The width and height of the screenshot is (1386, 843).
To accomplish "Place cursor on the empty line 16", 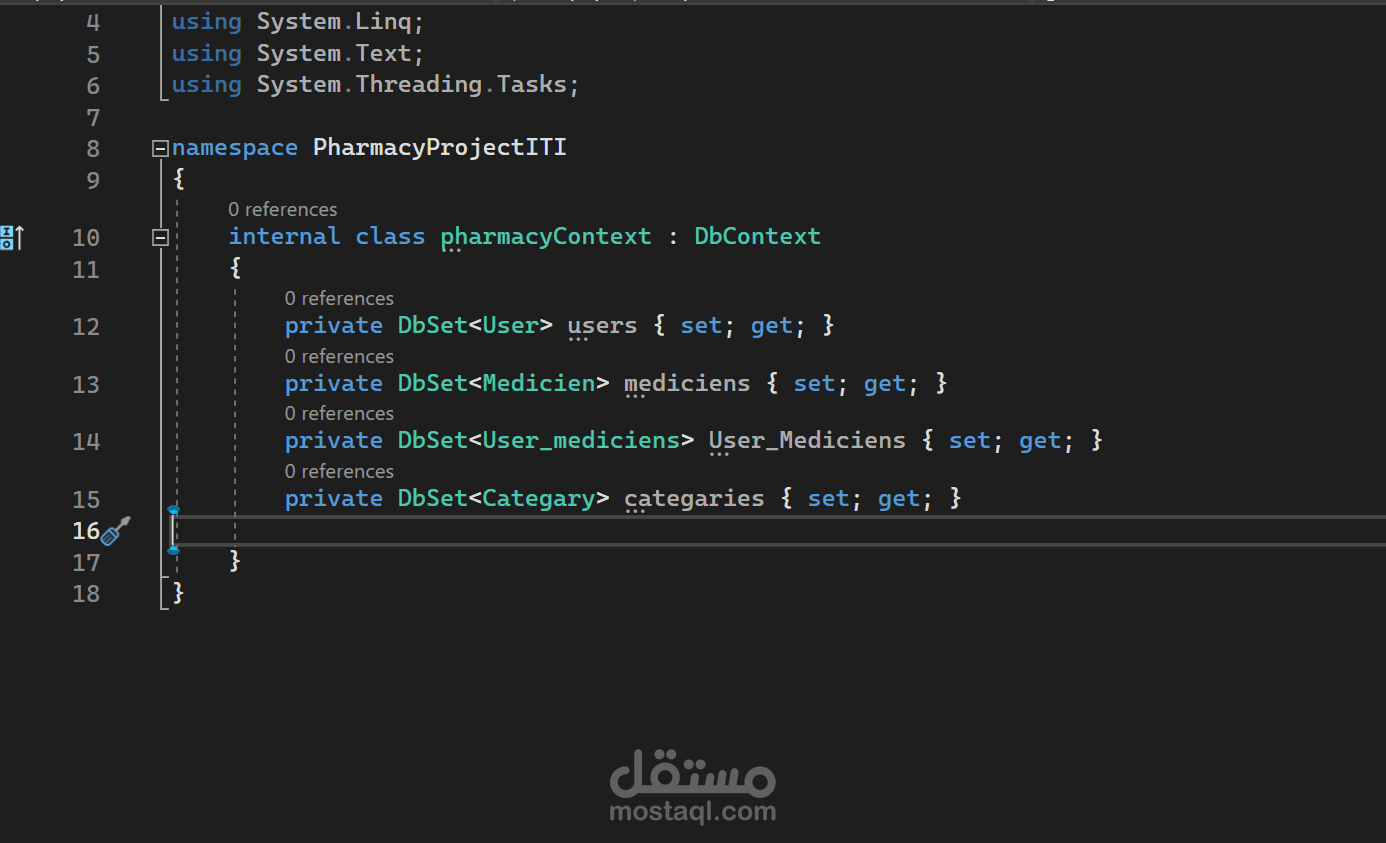I will (600, 531).
